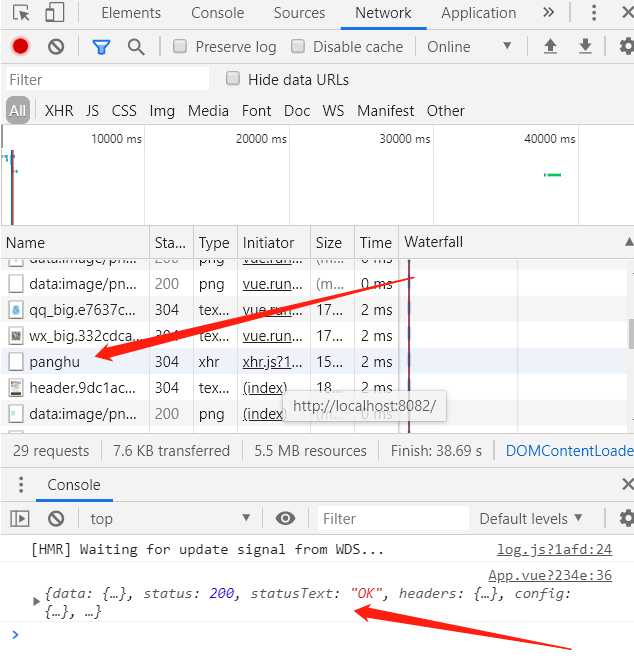Viewport: 634px width, 663px height.
Task: Open the top JavaScript context dropdown
Action: click(169, 518)
